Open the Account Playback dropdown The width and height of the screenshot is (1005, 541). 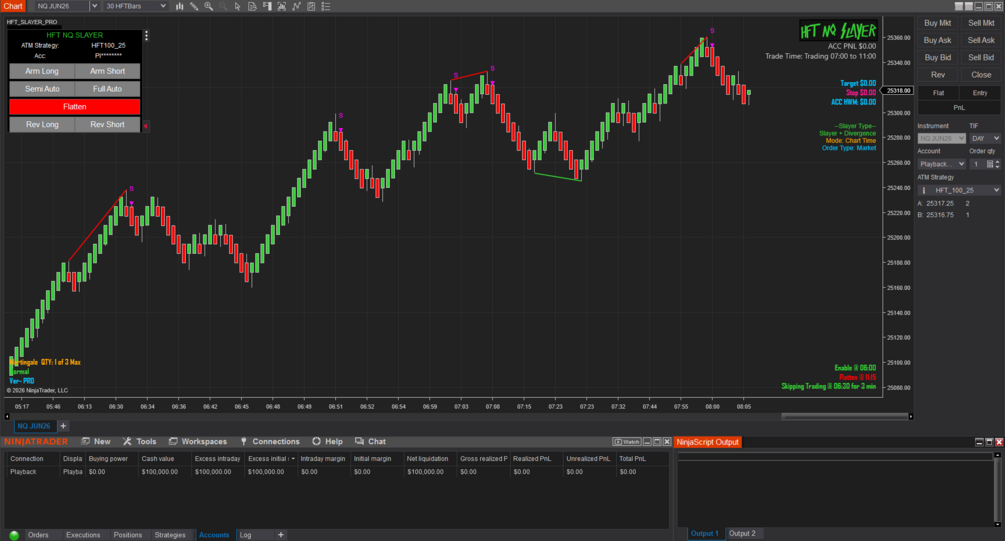942,164
